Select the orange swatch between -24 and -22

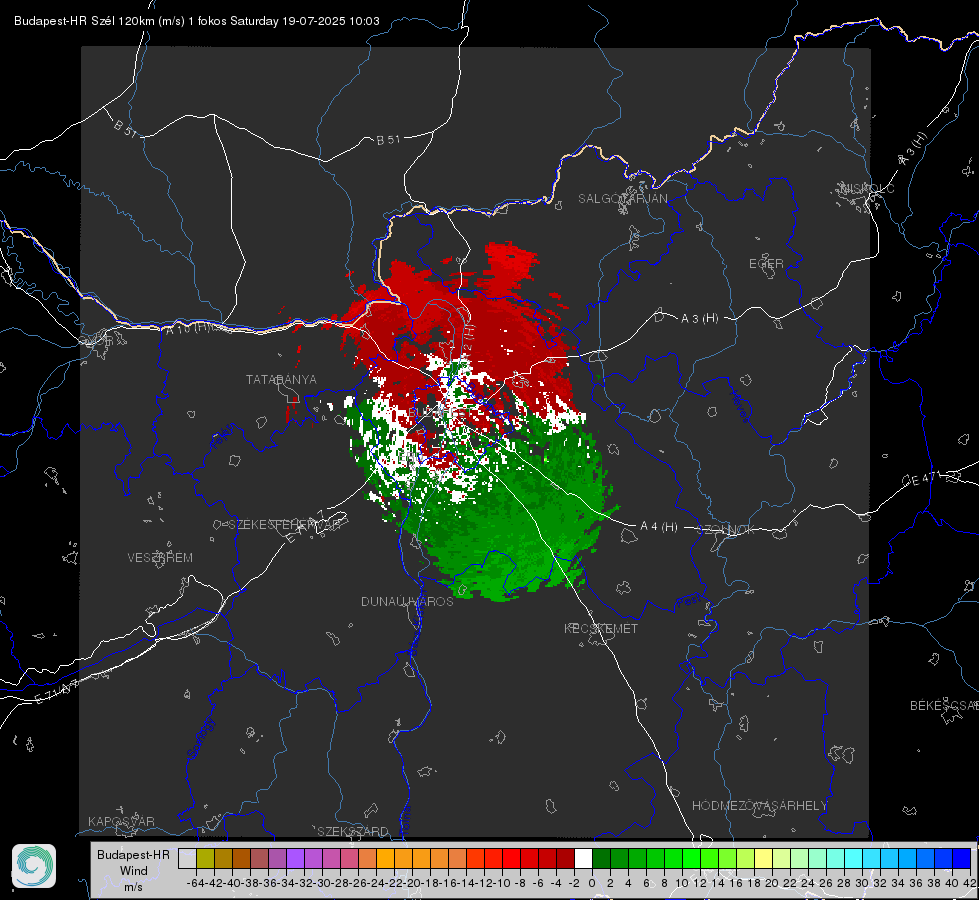tap(385, 858)
